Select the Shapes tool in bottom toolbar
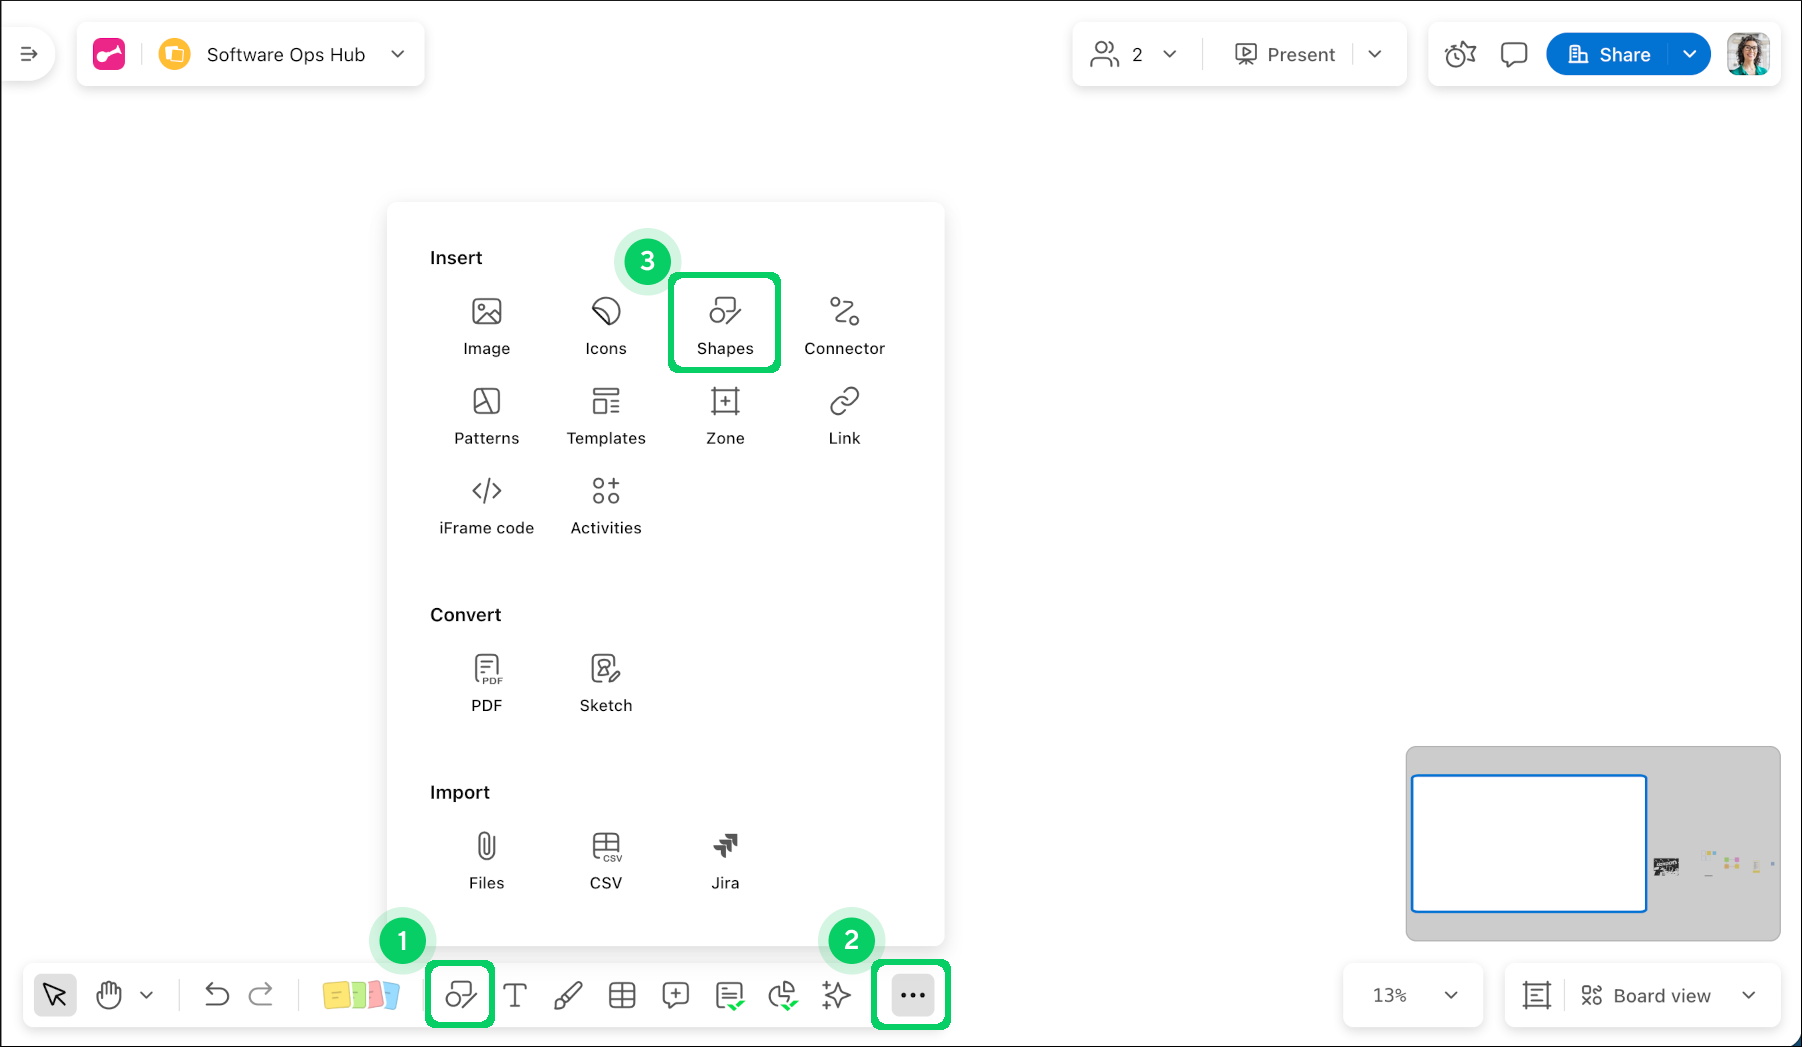The height and width of the screenshot is (1047, 1802). coord(460,995)
